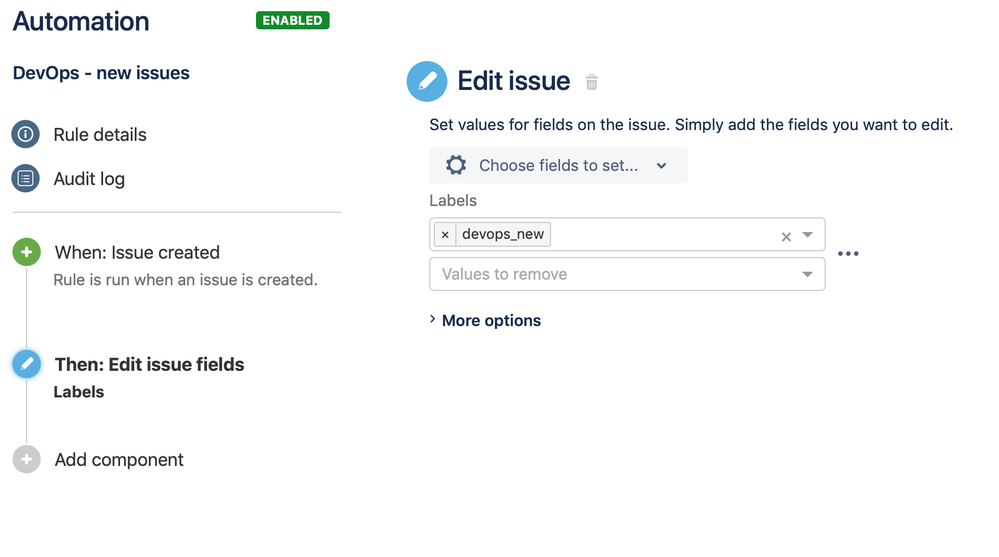Open Rule details
This screenshot has height=557, width=999.
[x=100, y=134]
